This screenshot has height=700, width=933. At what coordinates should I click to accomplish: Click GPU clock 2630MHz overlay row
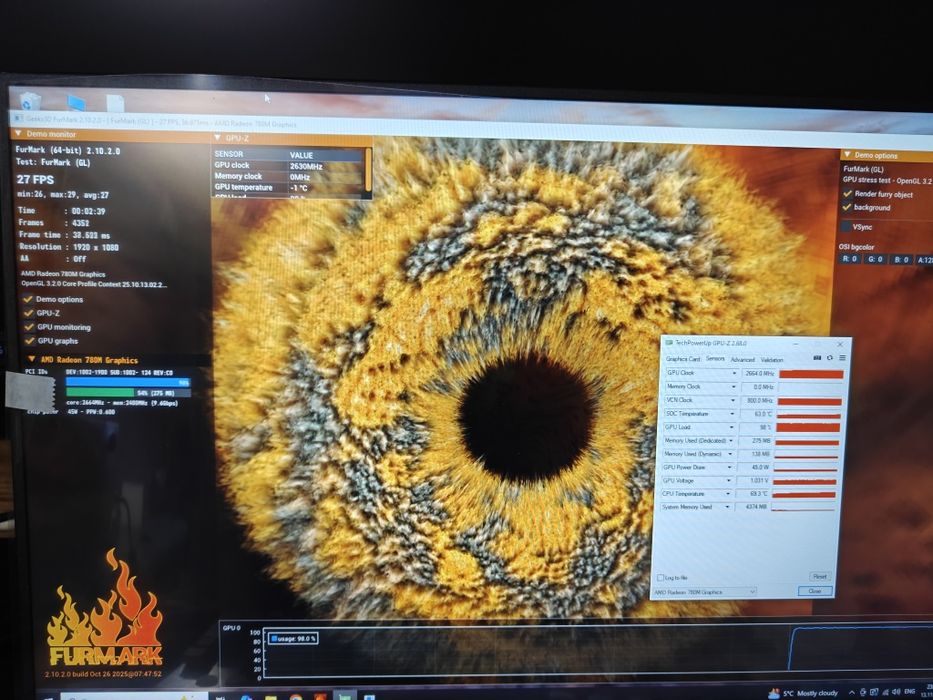(x=289, y=165)
